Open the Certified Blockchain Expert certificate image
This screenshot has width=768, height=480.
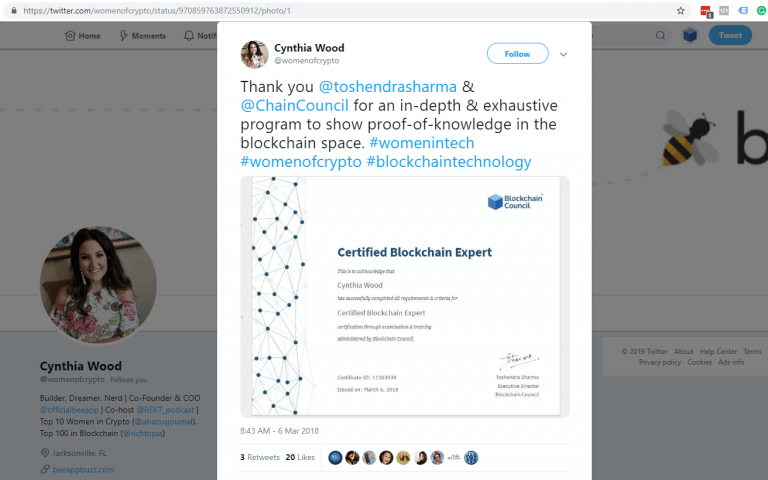(405, 296)
